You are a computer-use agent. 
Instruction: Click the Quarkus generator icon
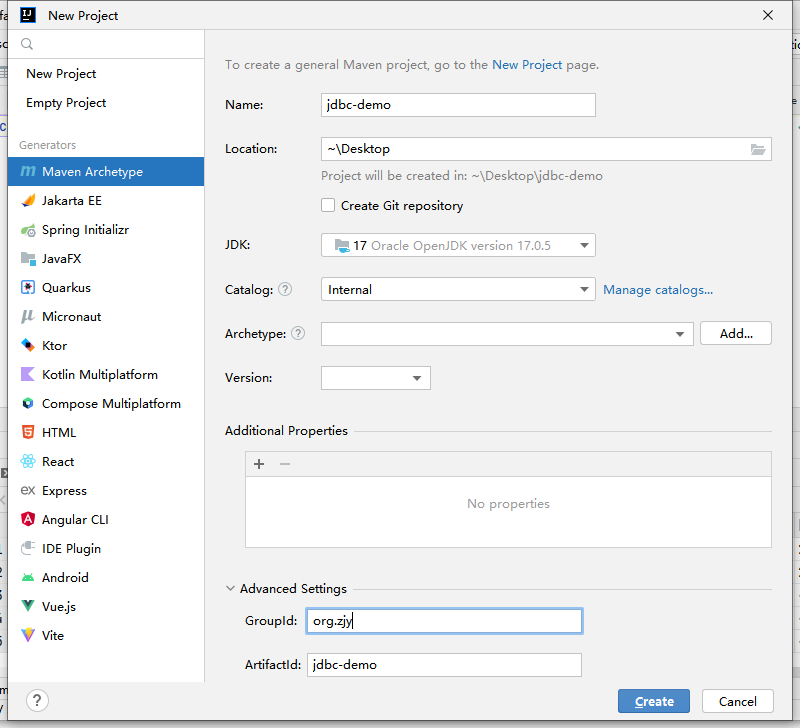[x=28, y=288]
